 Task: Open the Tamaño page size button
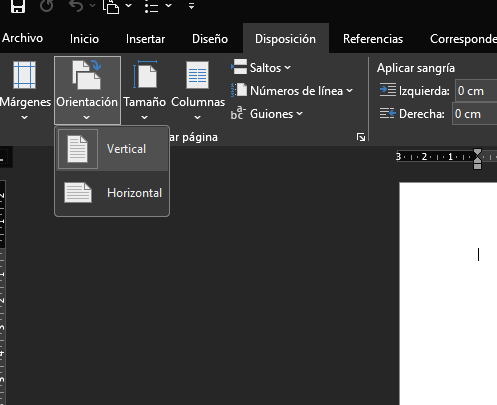tap(144, 90)
